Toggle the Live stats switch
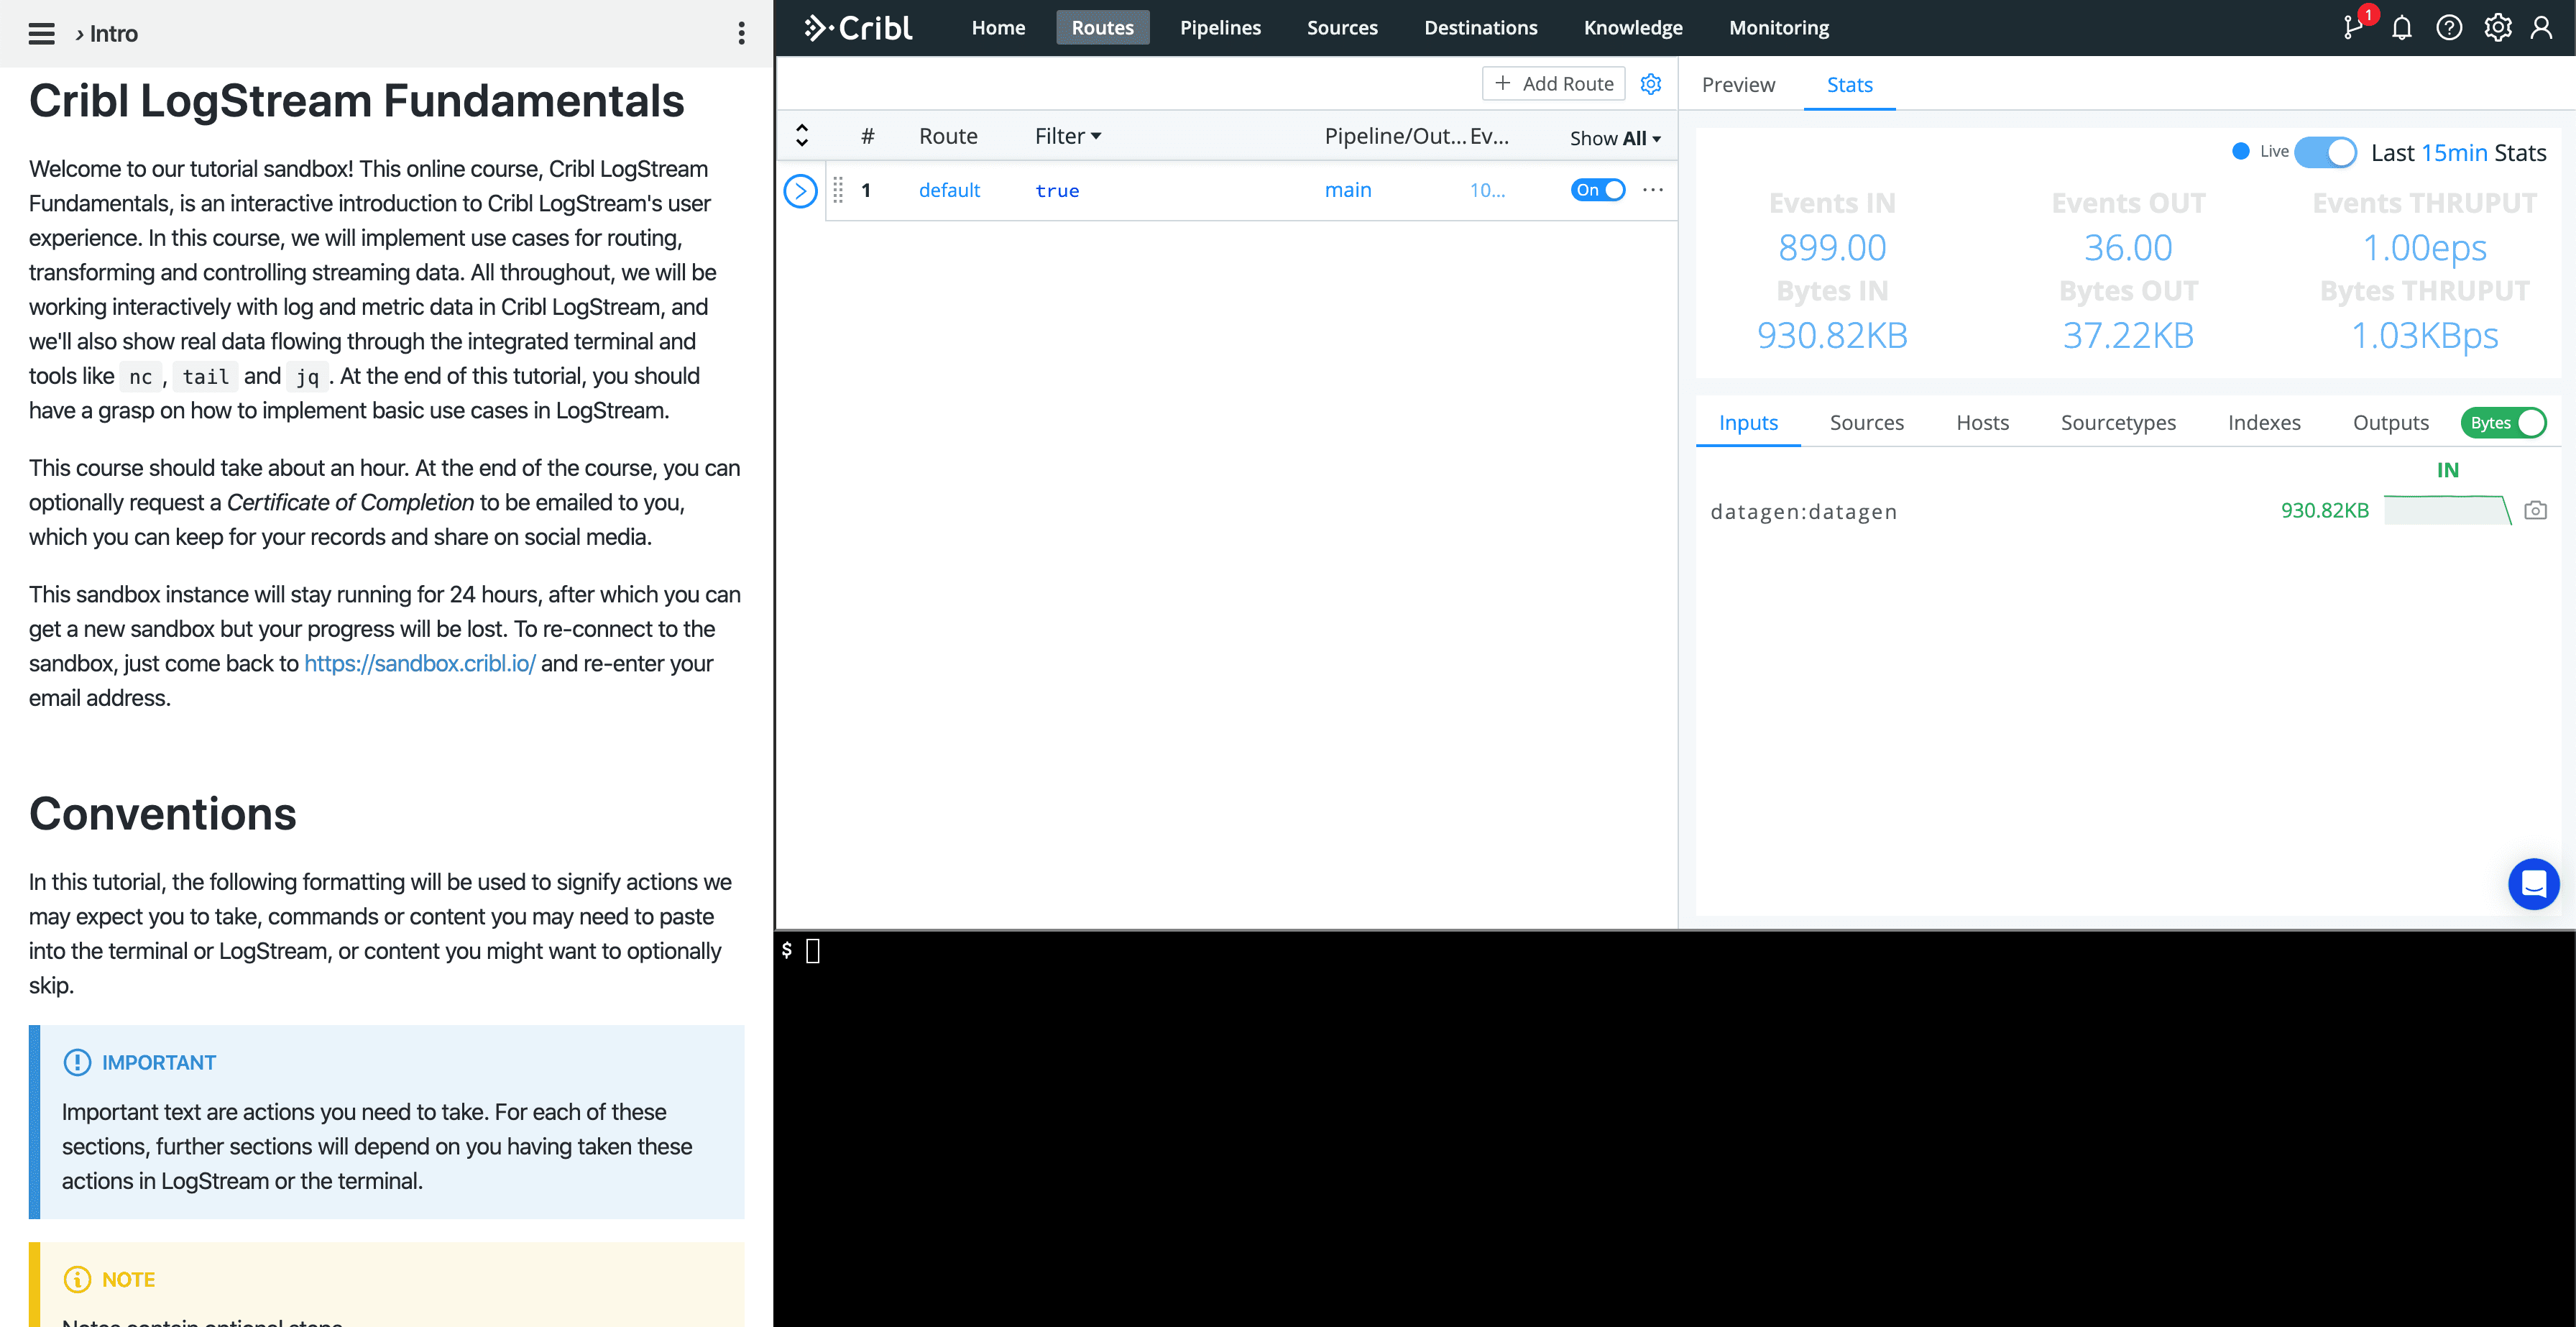Screen dimensions: 2576x1327 [x=2326, y=152]
